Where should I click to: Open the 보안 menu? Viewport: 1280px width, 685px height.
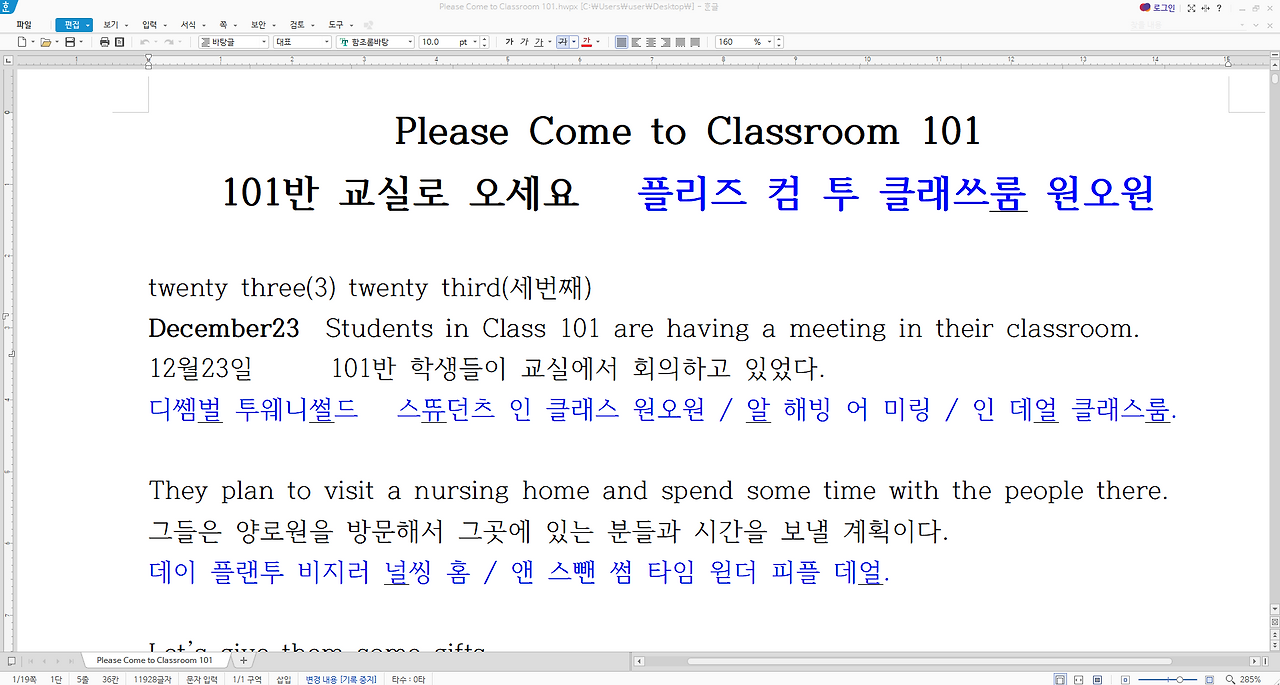coord(261,24)
